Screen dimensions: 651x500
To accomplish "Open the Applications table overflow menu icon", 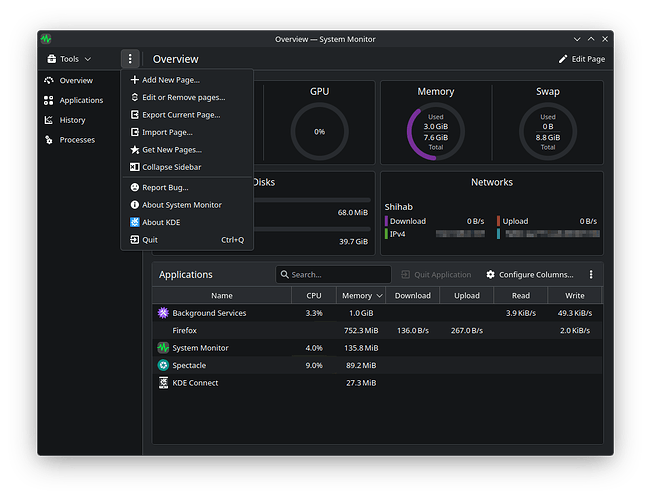I will click(591, 274).
